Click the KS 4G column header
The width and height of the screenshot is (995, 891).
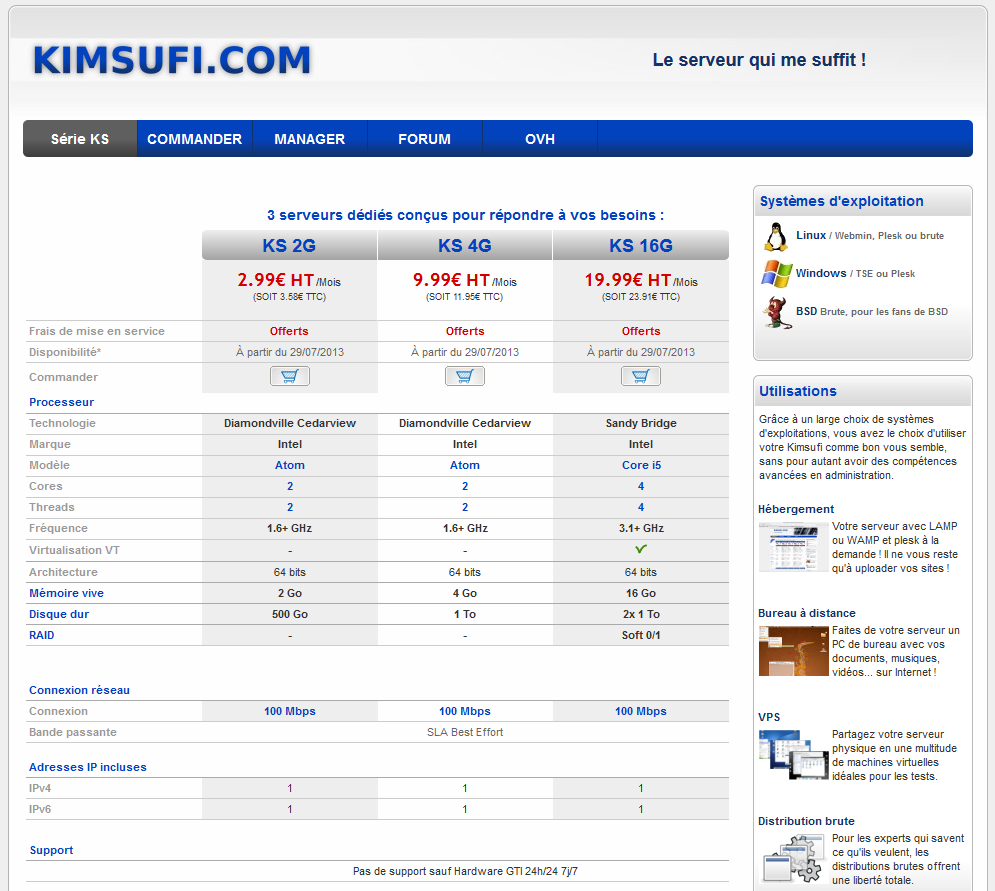(x=465, y=246)
